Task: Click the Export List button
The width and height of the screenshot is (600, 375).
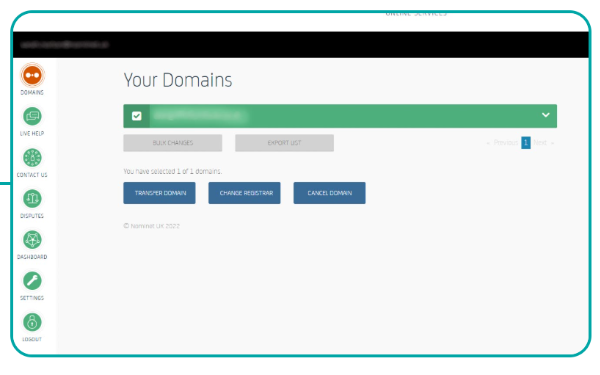Action: [284, 143]
